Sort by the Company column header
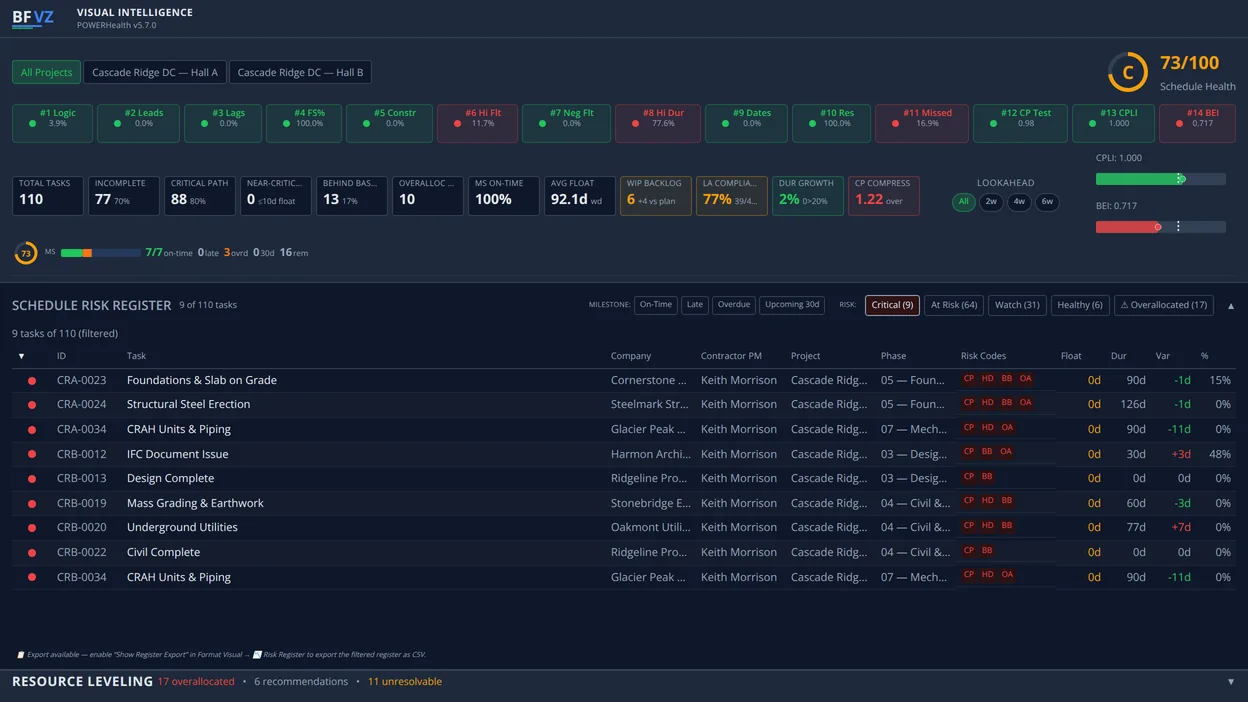1248x702 pixels. click(x=631, y=356)
